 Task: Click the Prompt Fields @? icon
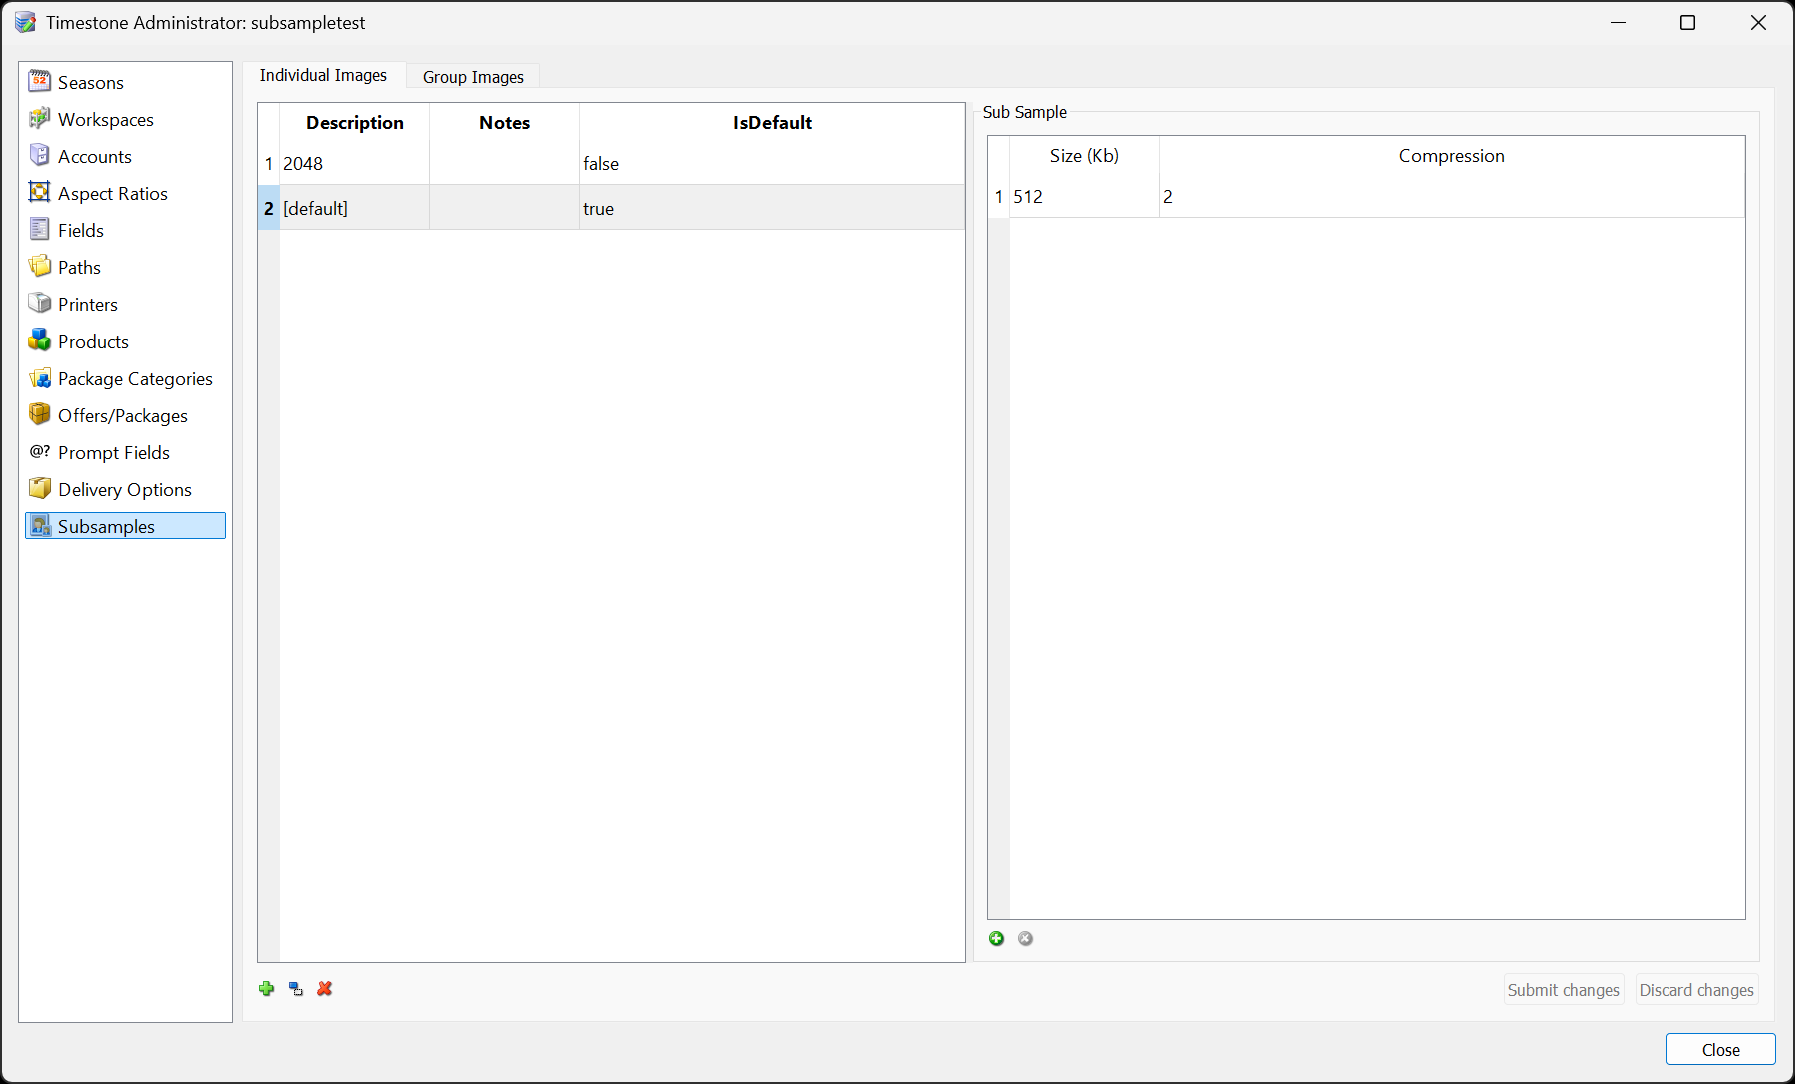click(x=39, y=451)
